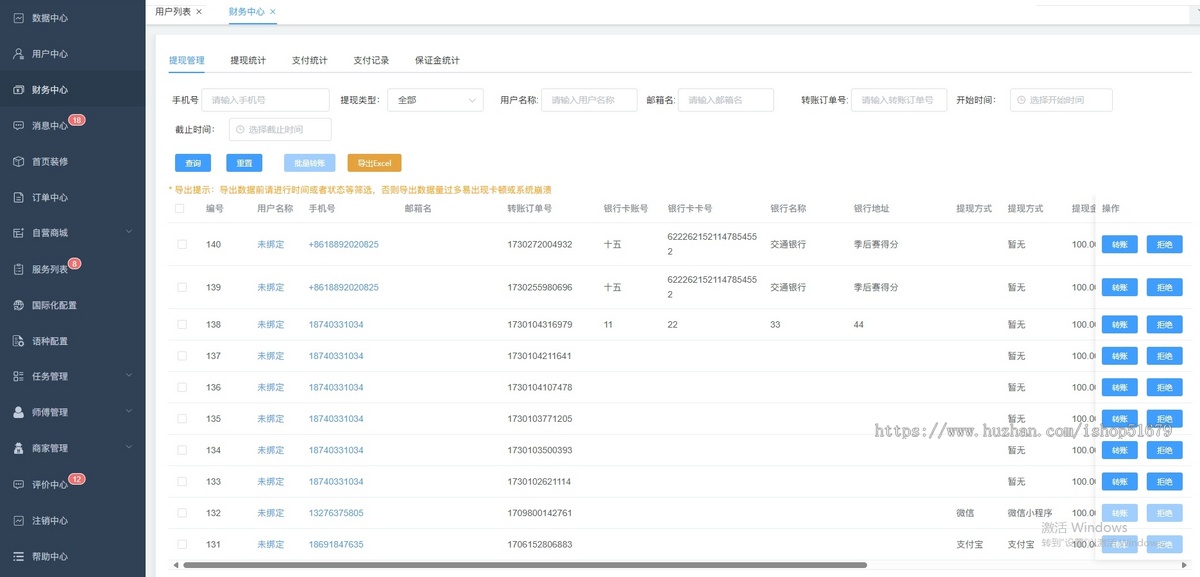The width and height of the screenshot is (1200, 577).
Task: Close the 用户列表 tab
Action: click(x=199, y=11)
